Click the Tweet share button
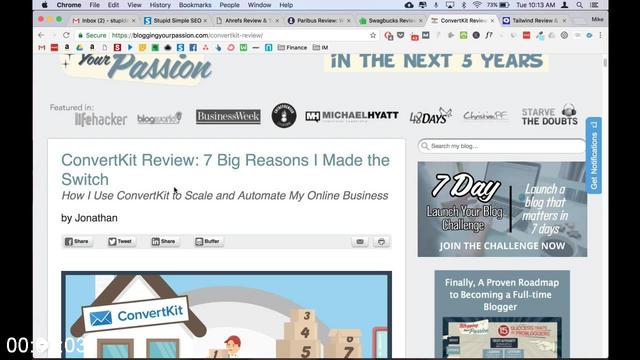The image size is (640, 360). click(120, 242)
